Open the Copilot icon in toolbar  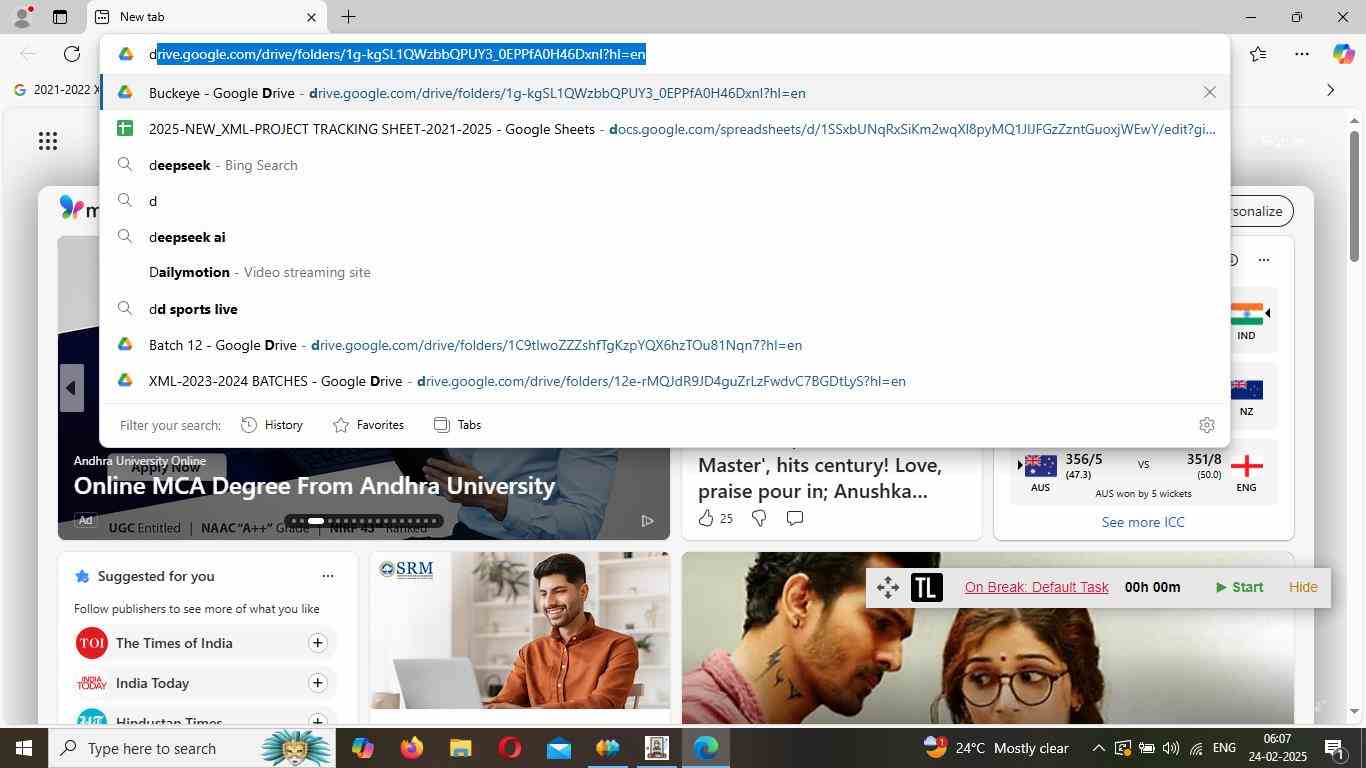[1343, 54]
